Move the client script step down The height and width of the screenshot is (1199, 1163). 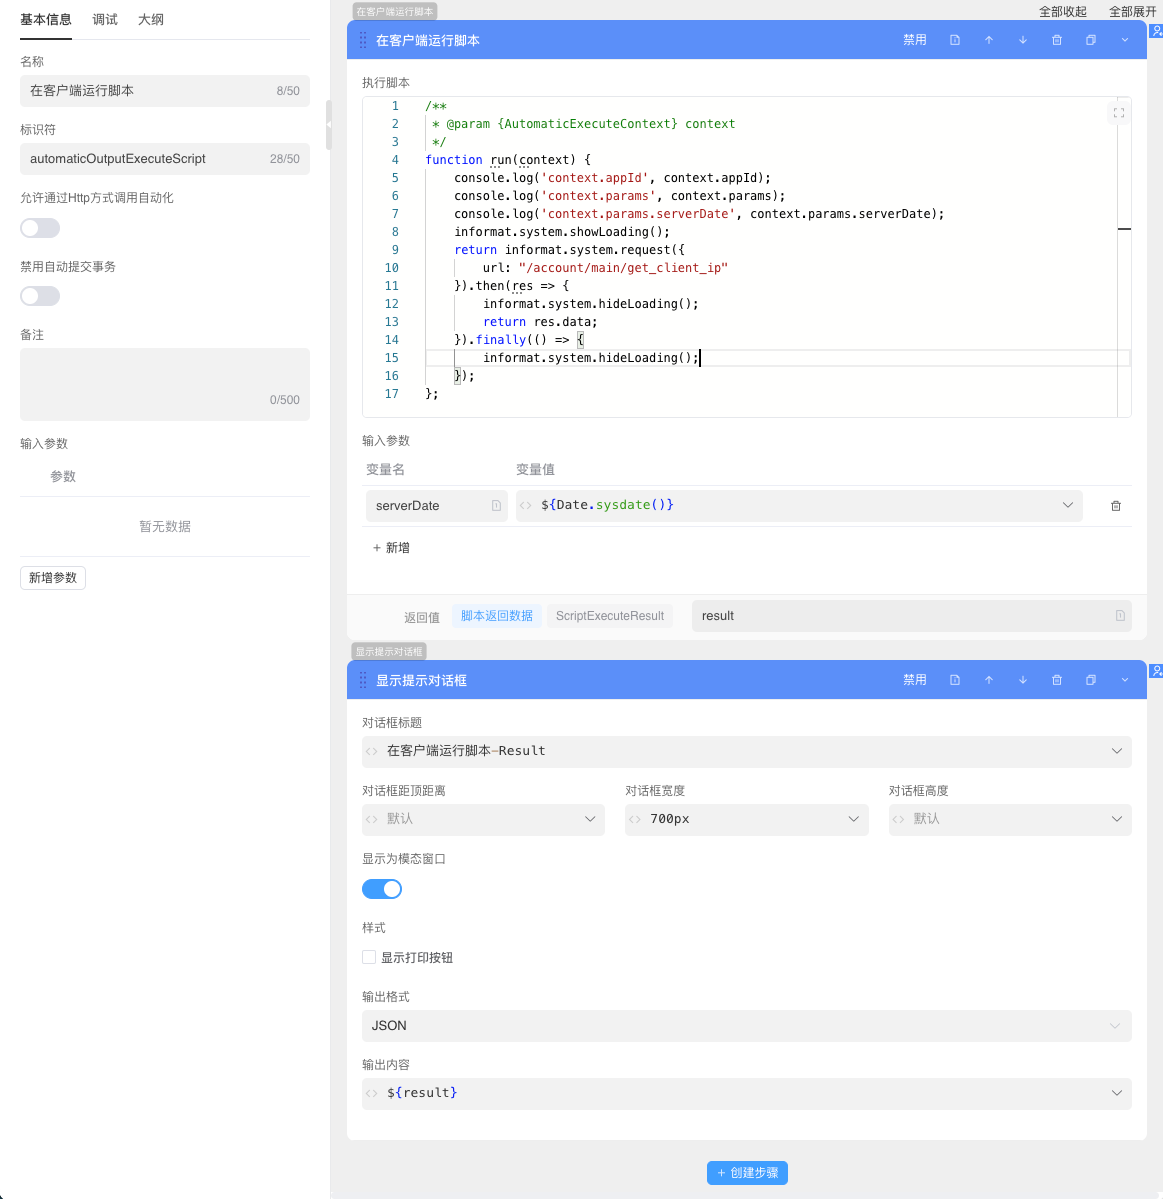(1023, 40)
